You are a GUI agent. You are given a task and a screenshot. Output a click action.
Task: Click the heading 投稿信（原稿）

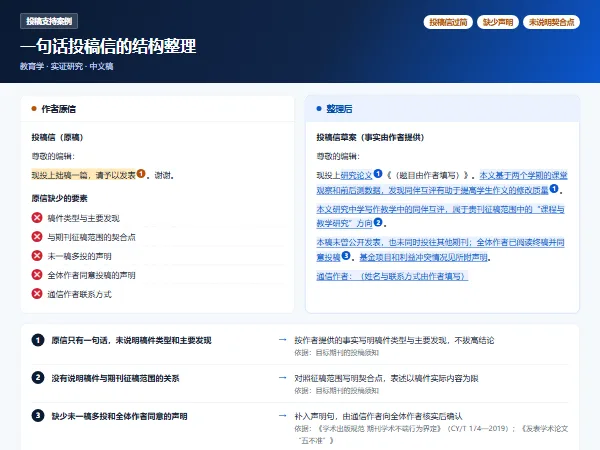pos(57,137)
